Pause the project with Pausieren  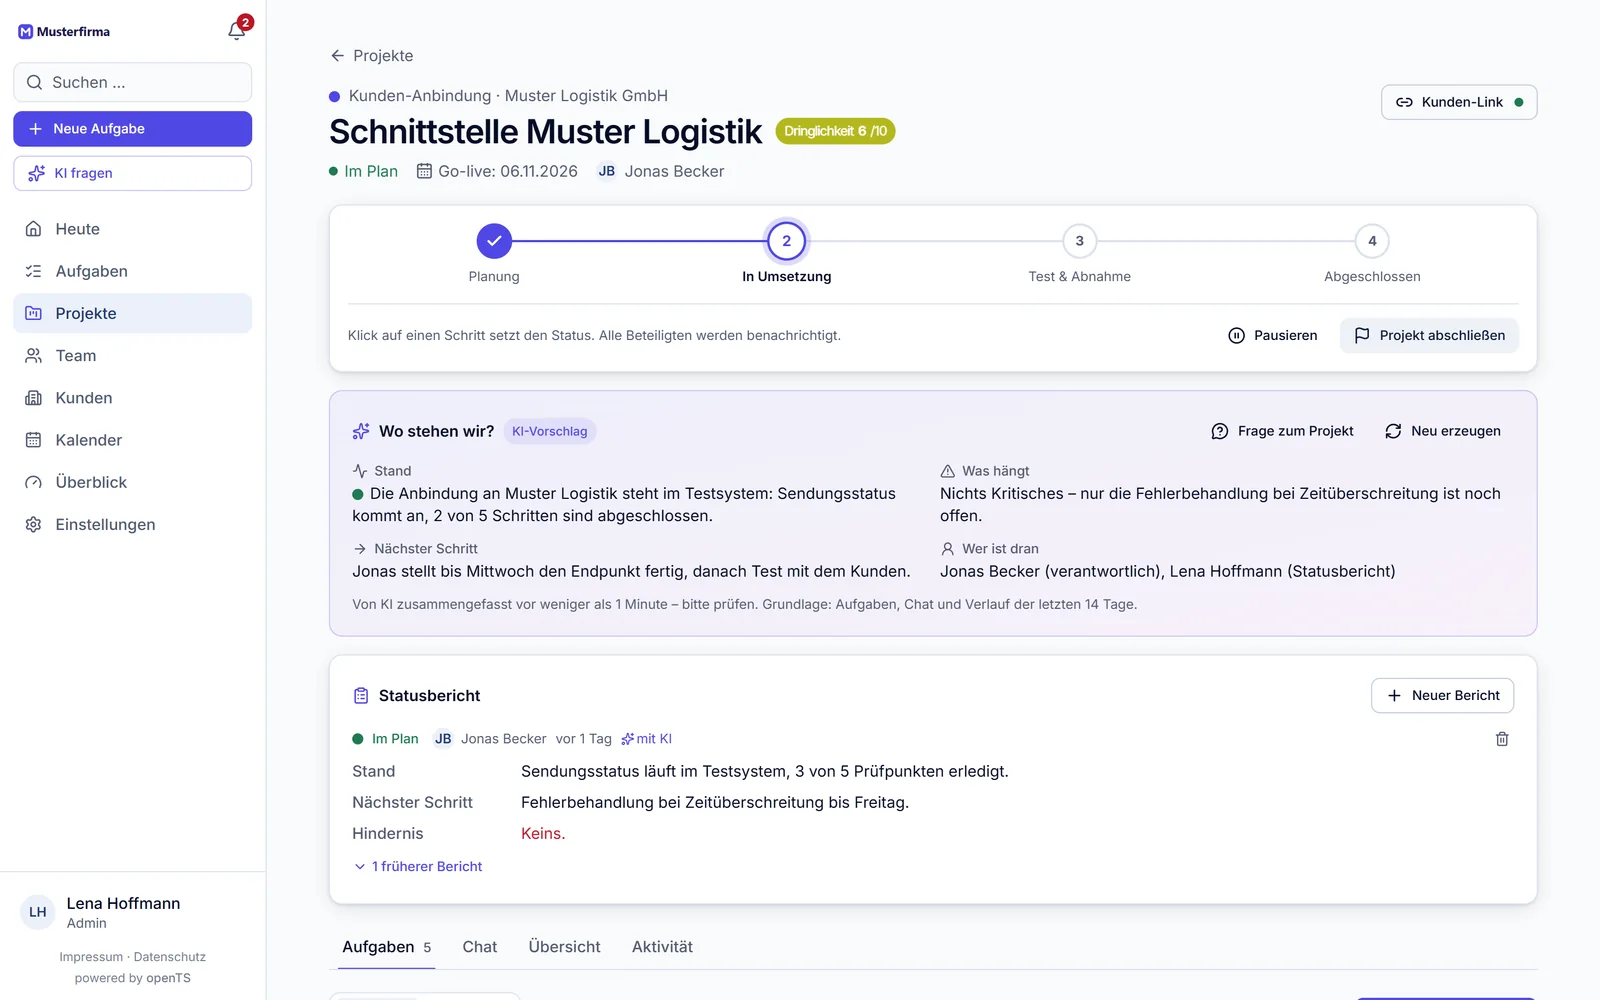(x=1272, y=335)
